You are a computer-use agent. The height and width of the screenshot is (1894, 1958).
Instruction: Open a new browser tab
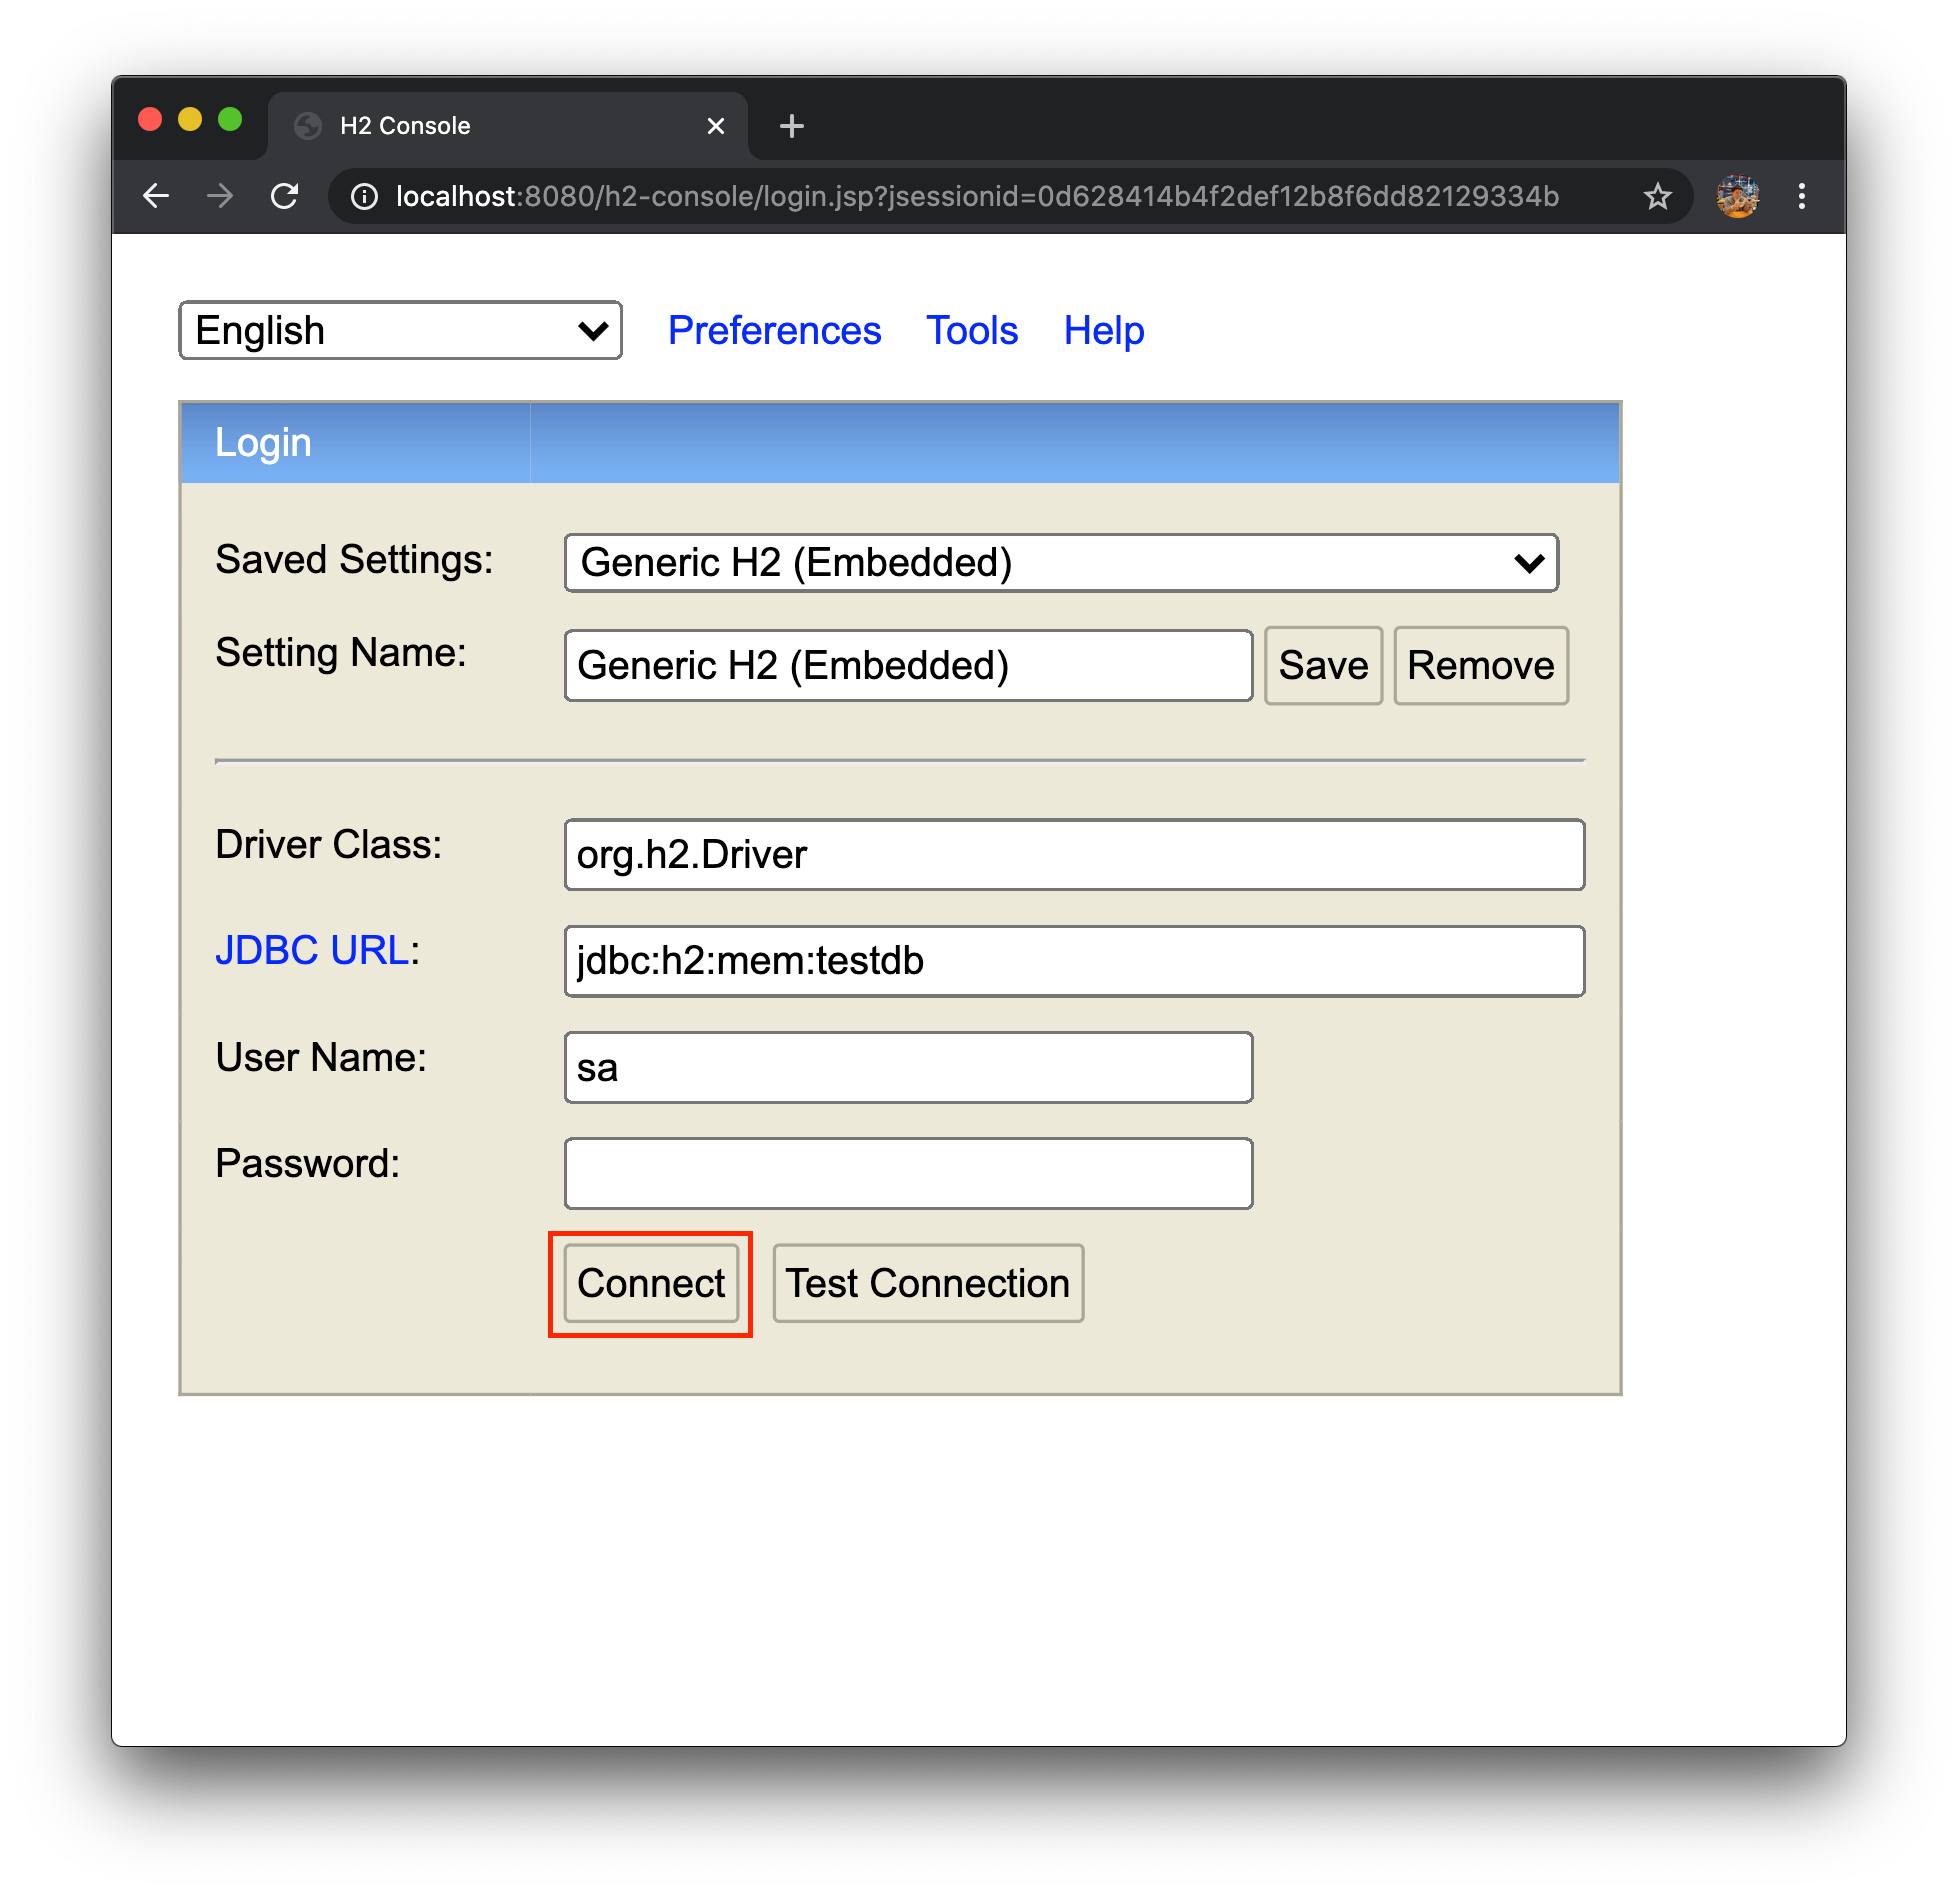coord(791,126)
